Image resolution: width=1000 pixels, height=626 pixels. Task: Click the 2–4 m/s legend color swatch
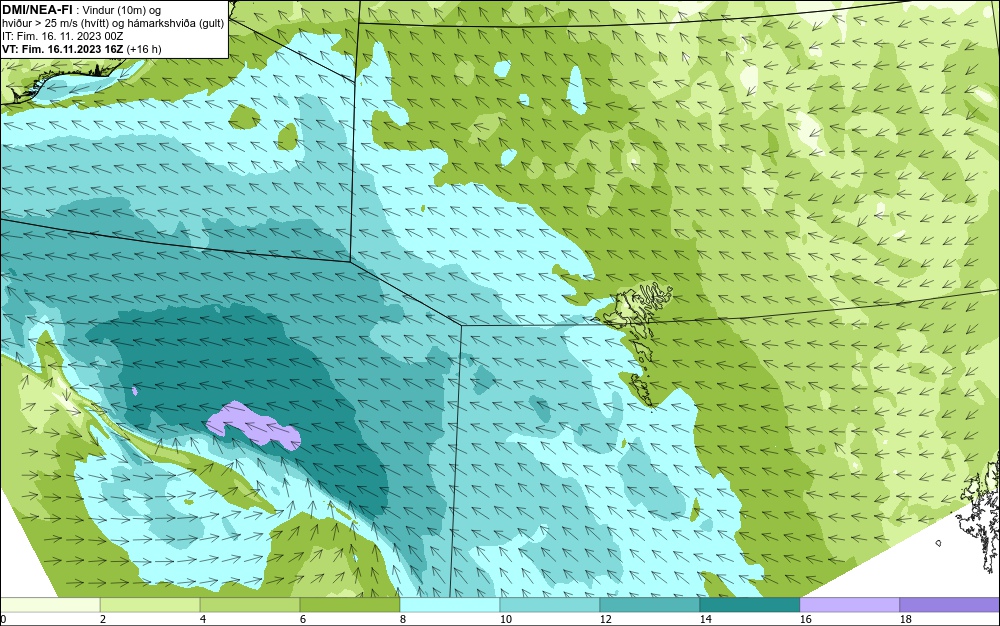click(150, 605)
